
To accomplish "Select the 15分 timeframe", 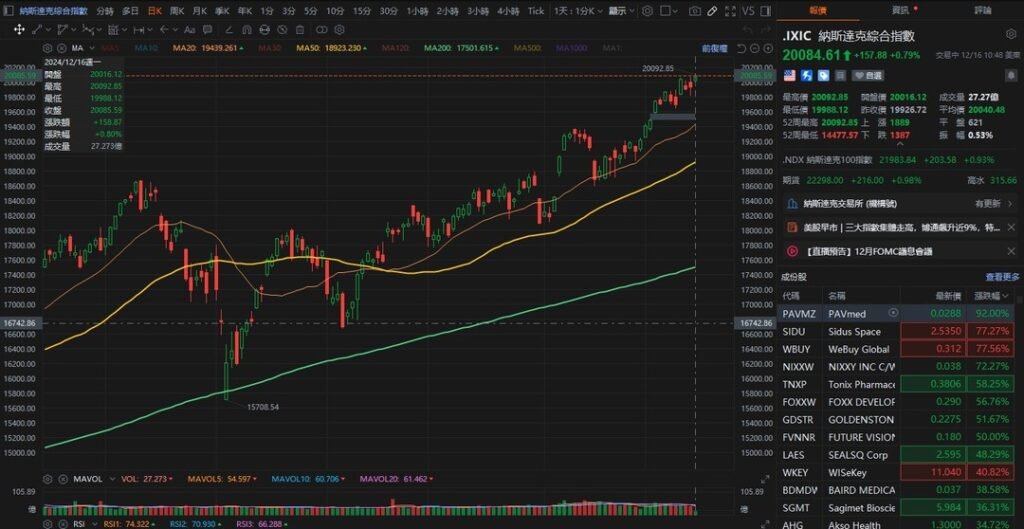I will 362,11.
